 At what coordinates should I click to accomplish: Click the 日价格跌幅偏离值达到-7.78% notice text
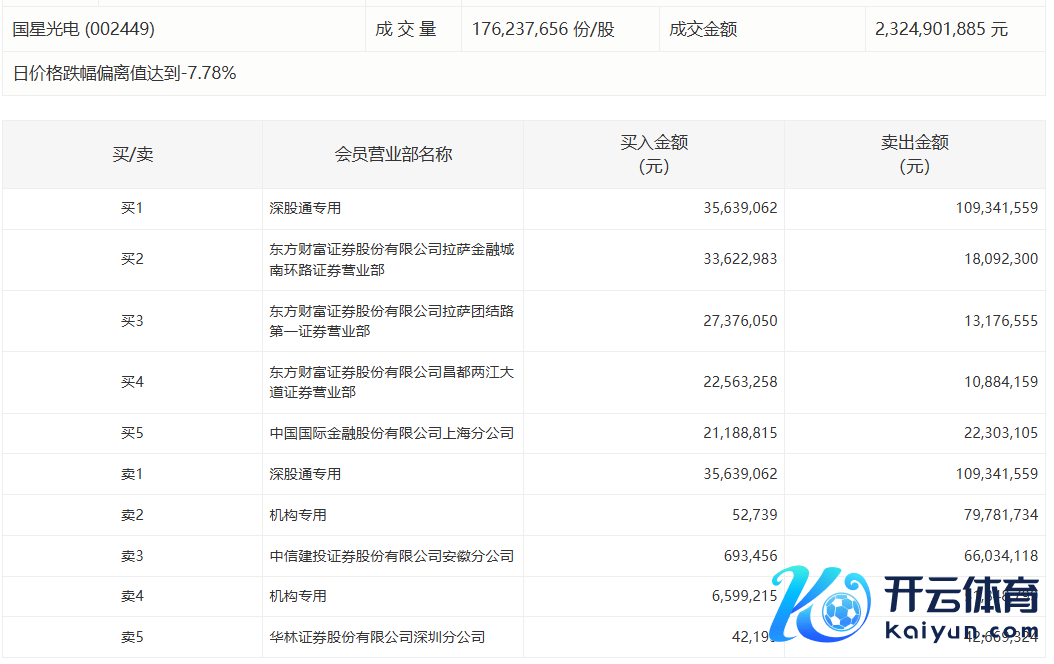125,73
